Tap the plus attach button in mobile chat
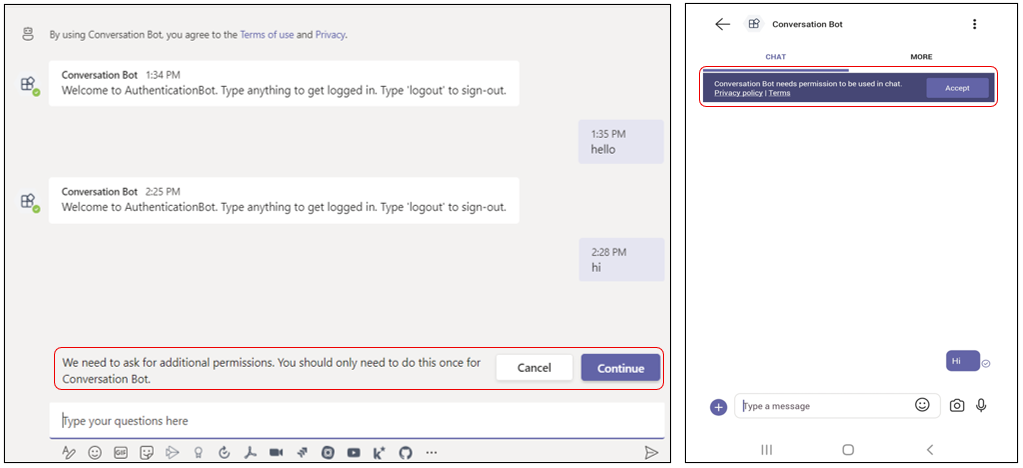The width and height of the screenshot is (1023, 468). point(718,407)
